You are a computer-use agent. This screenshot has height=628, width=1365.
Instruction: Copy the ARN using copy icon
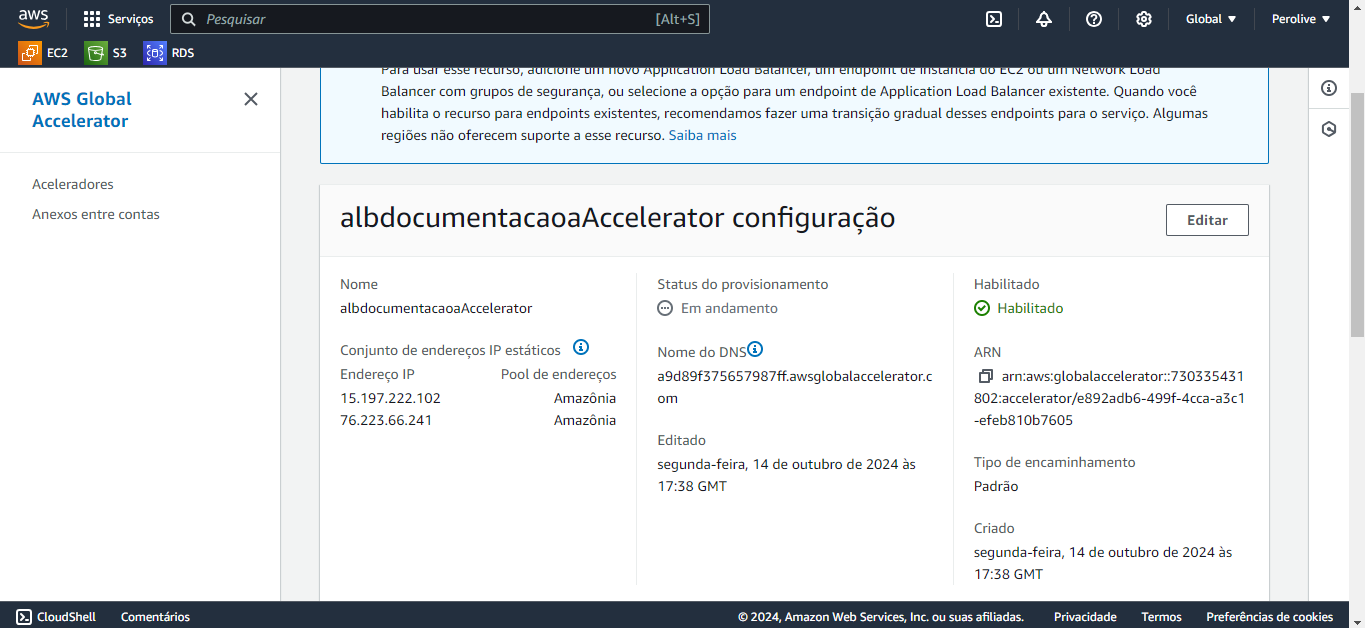coord(985,376)
